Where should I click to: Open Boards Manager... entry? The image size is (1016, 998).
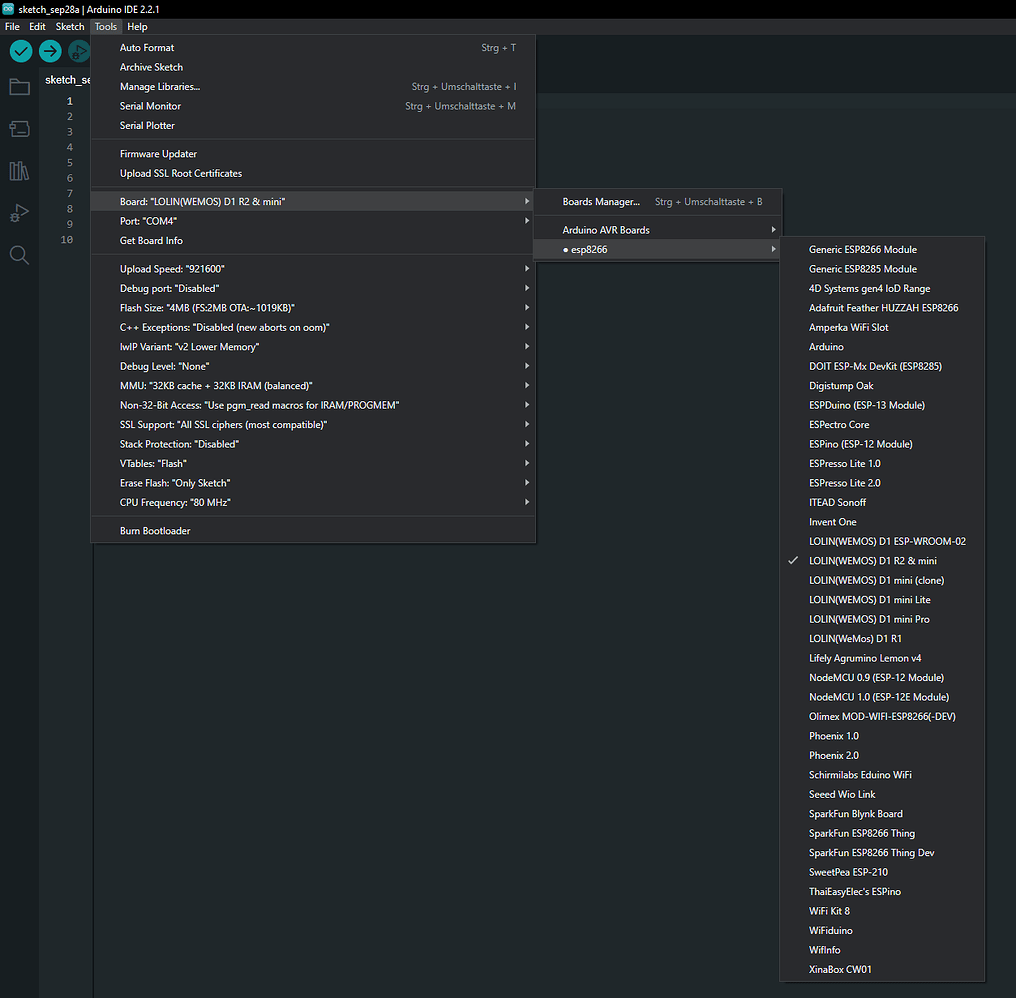point(601,202)
